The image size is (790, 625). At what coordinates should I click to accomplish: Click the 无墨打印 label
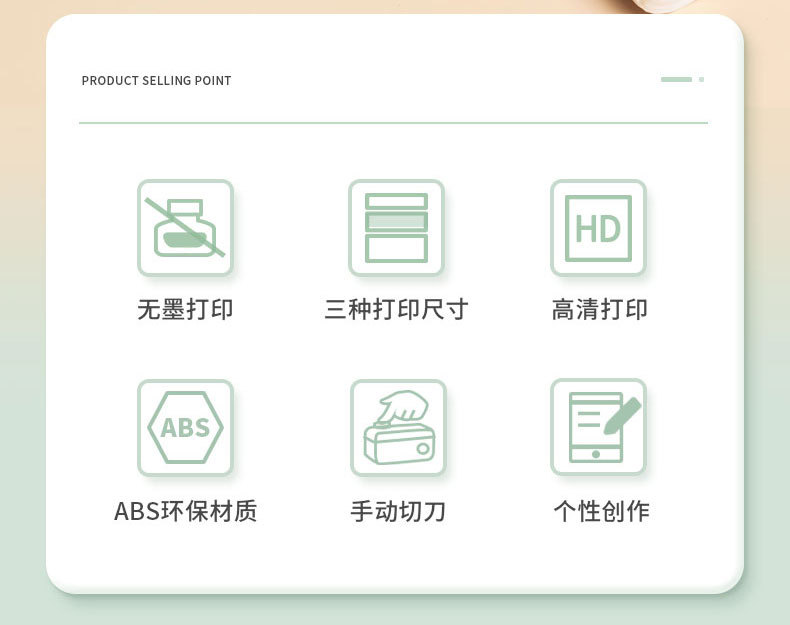pyautogui.click(x=185, y=309)
